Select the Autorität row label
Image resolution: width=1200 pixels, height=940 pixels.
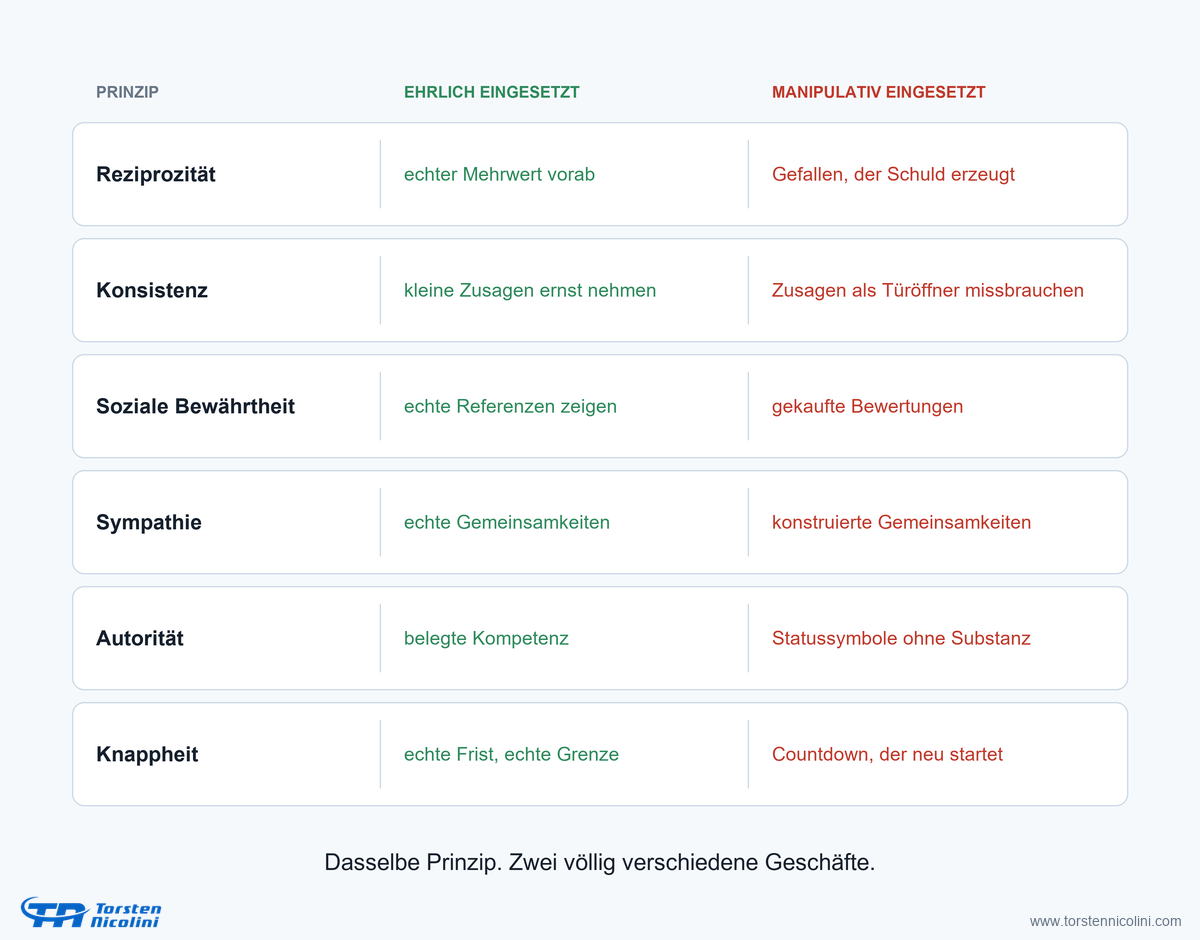[x=140, y=638]
